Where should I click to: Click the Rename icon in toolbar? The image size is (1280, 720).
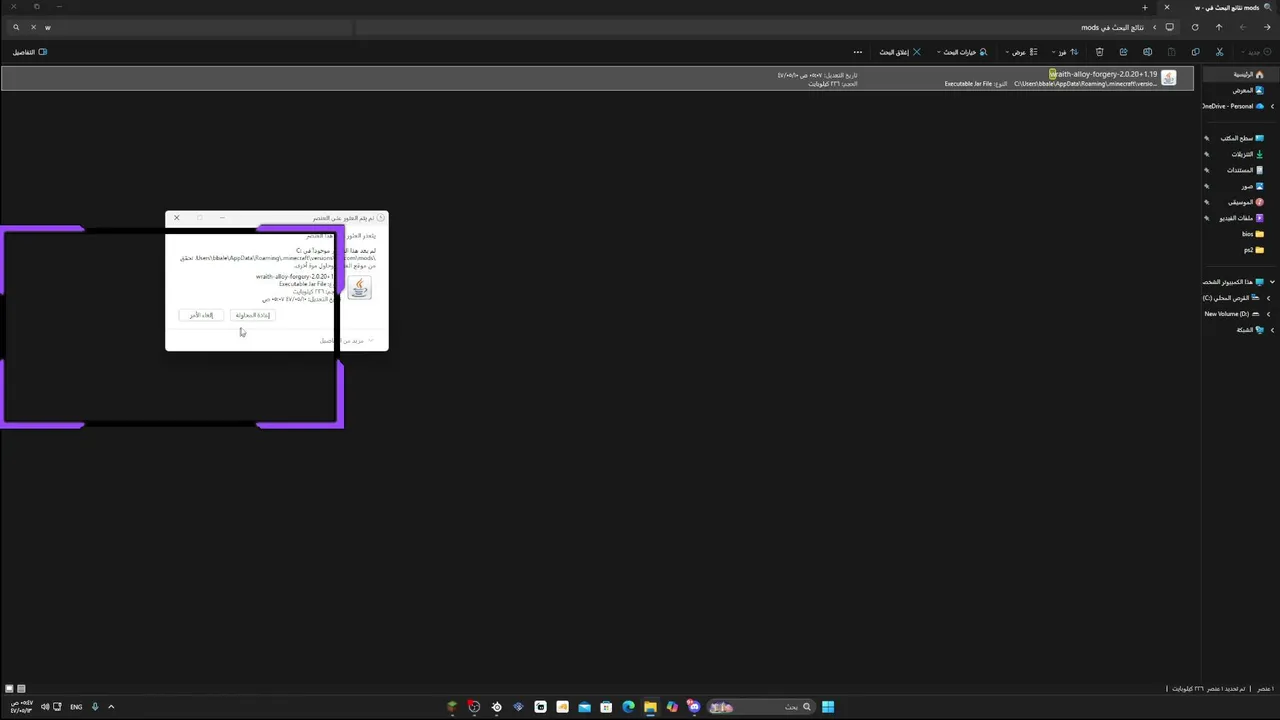tap(1147, 52)
